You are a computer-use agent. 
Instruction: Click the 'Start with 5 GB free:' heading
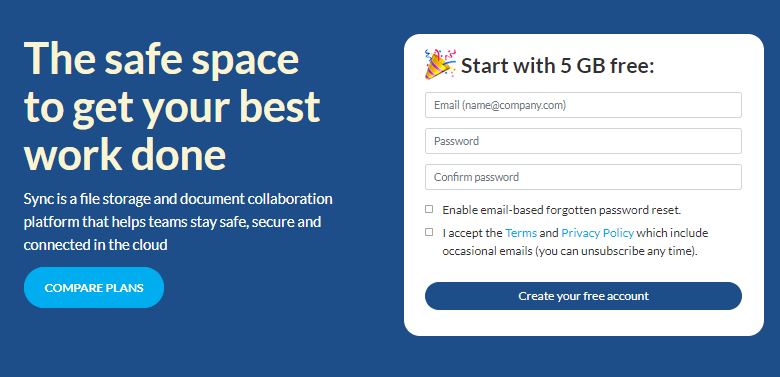(557, 66)
